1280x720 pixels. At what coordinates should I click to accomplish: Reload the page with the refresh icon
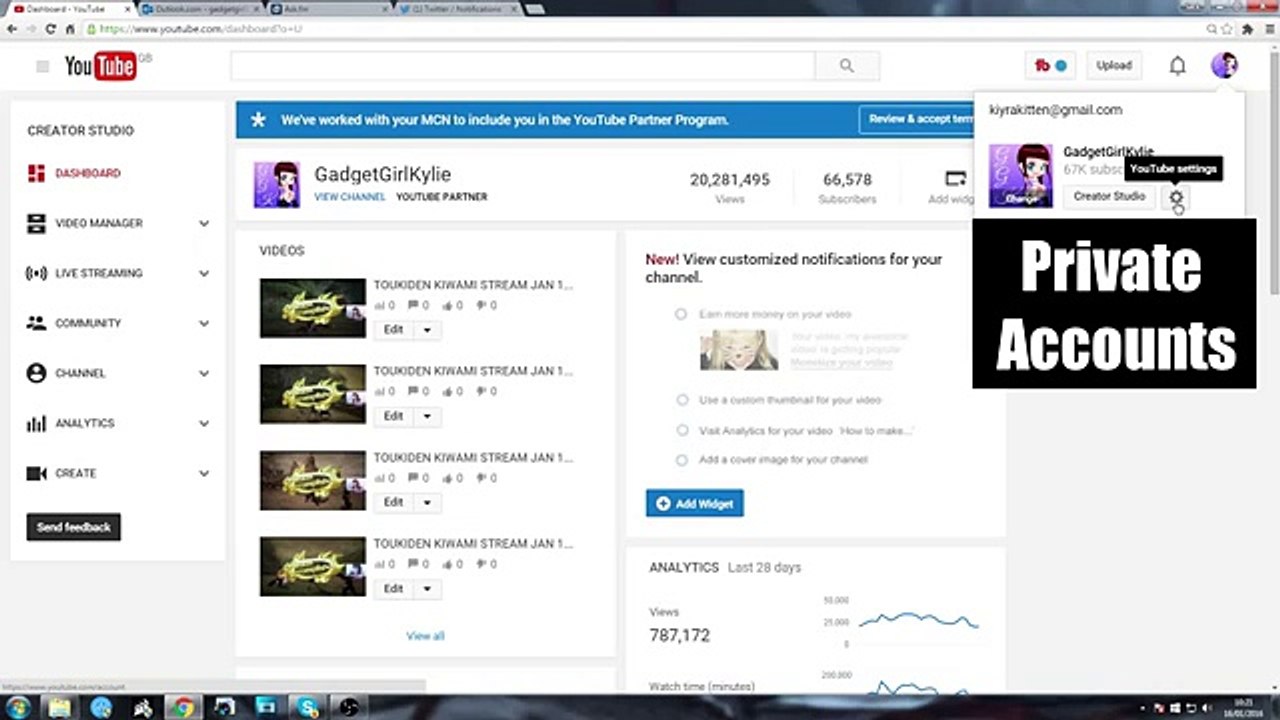click(50, 29)
